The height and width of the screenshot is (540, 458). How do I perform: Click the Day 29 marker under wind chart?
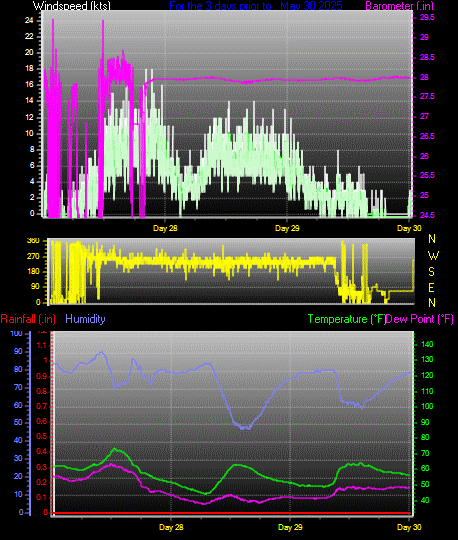tap(287, 228)
